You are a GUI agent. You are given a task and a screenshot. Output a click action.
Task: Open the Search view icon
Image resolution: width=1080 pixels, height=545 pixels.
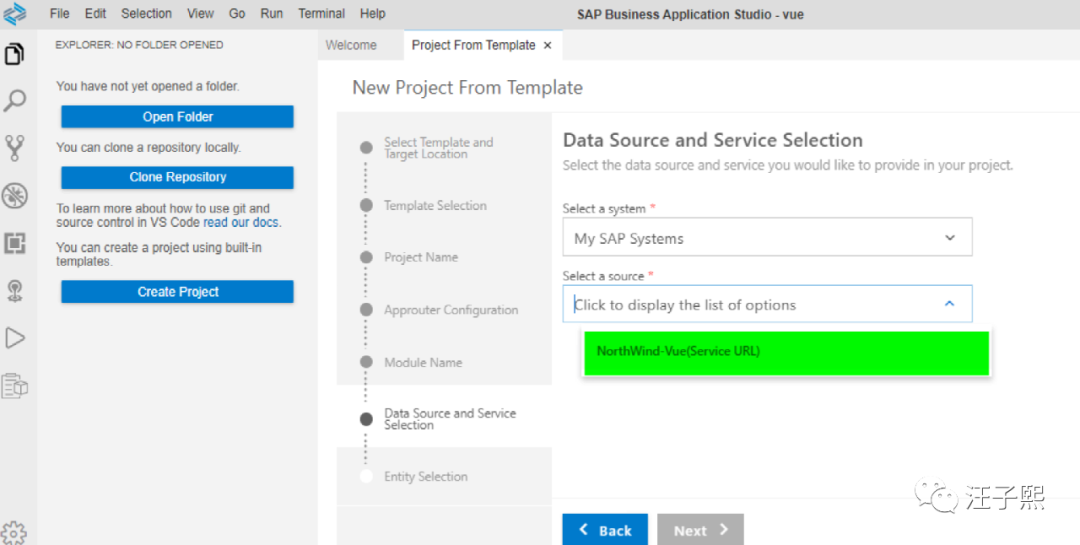(x=15, y=101)
